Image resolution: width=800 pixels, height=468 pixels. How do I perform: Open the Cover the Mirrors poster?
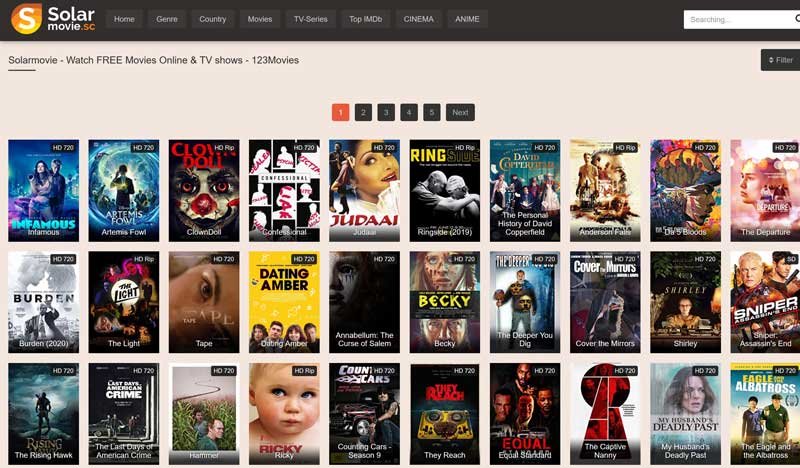[x=605, y=302]
